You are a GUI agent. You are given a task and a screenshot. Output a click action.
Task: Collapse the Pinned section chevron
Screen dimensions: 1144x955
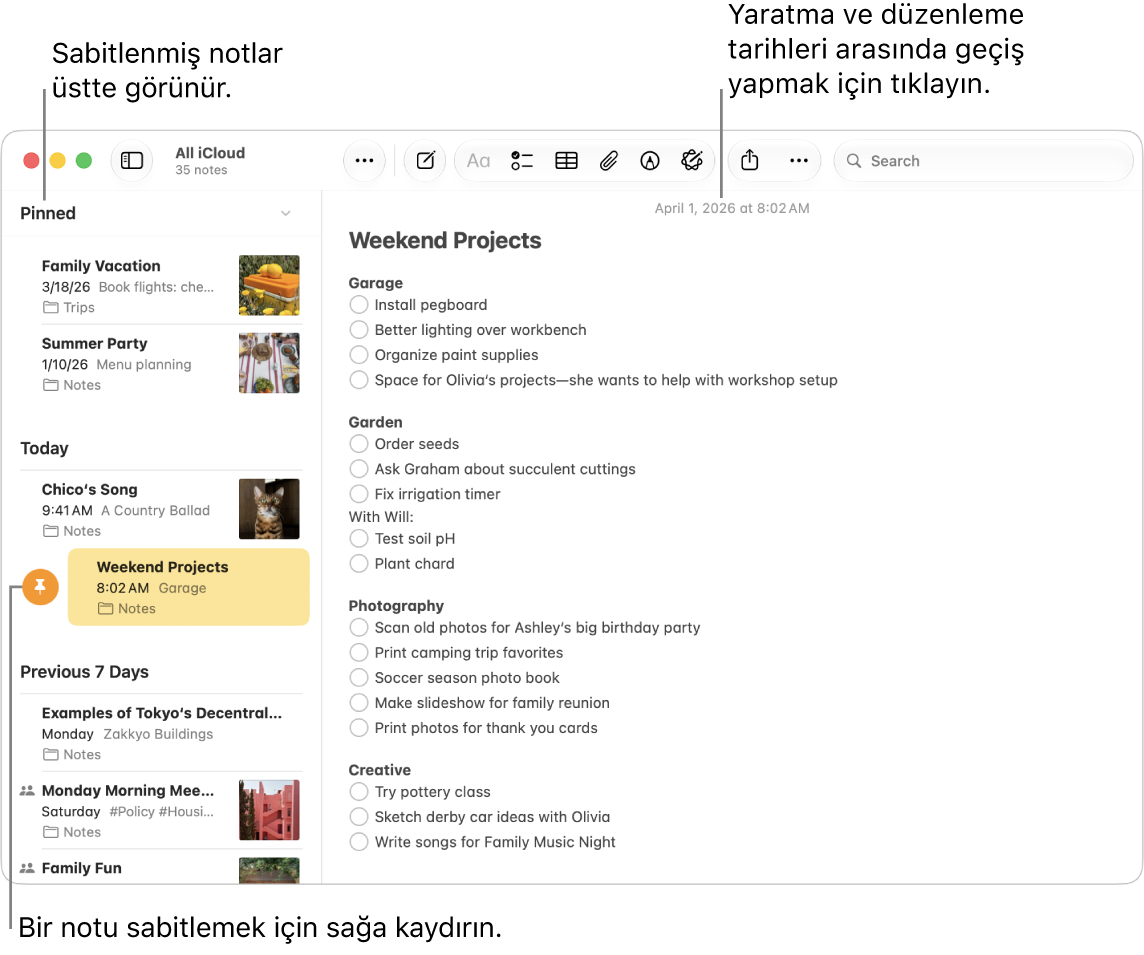[286, 213]
